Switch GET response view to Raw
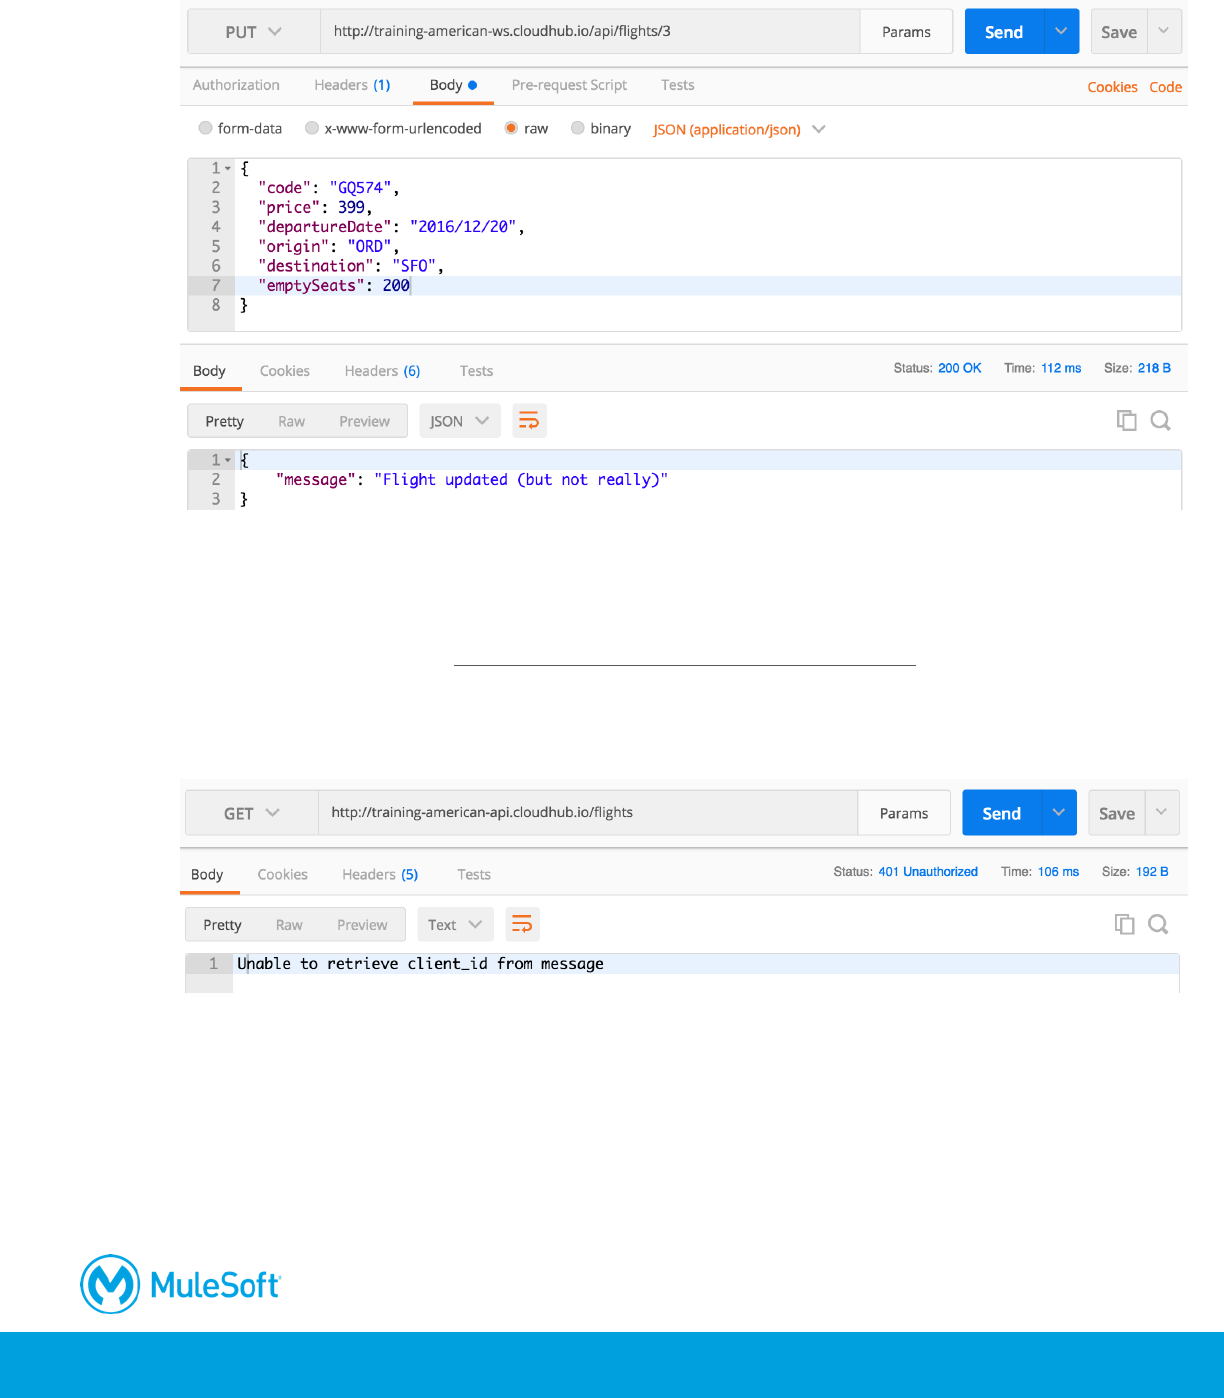Screen dimensions: 1224x1398 (x=289, y=925)
